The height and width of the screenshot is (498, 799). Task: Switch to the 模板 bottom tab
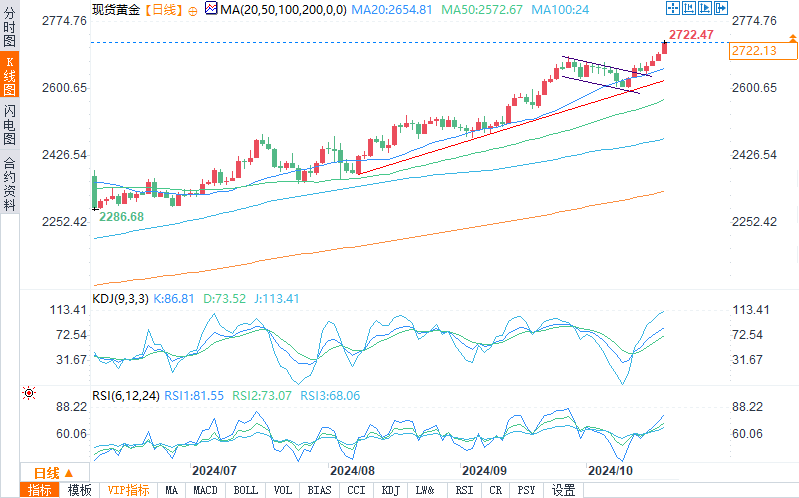(79, 490)
